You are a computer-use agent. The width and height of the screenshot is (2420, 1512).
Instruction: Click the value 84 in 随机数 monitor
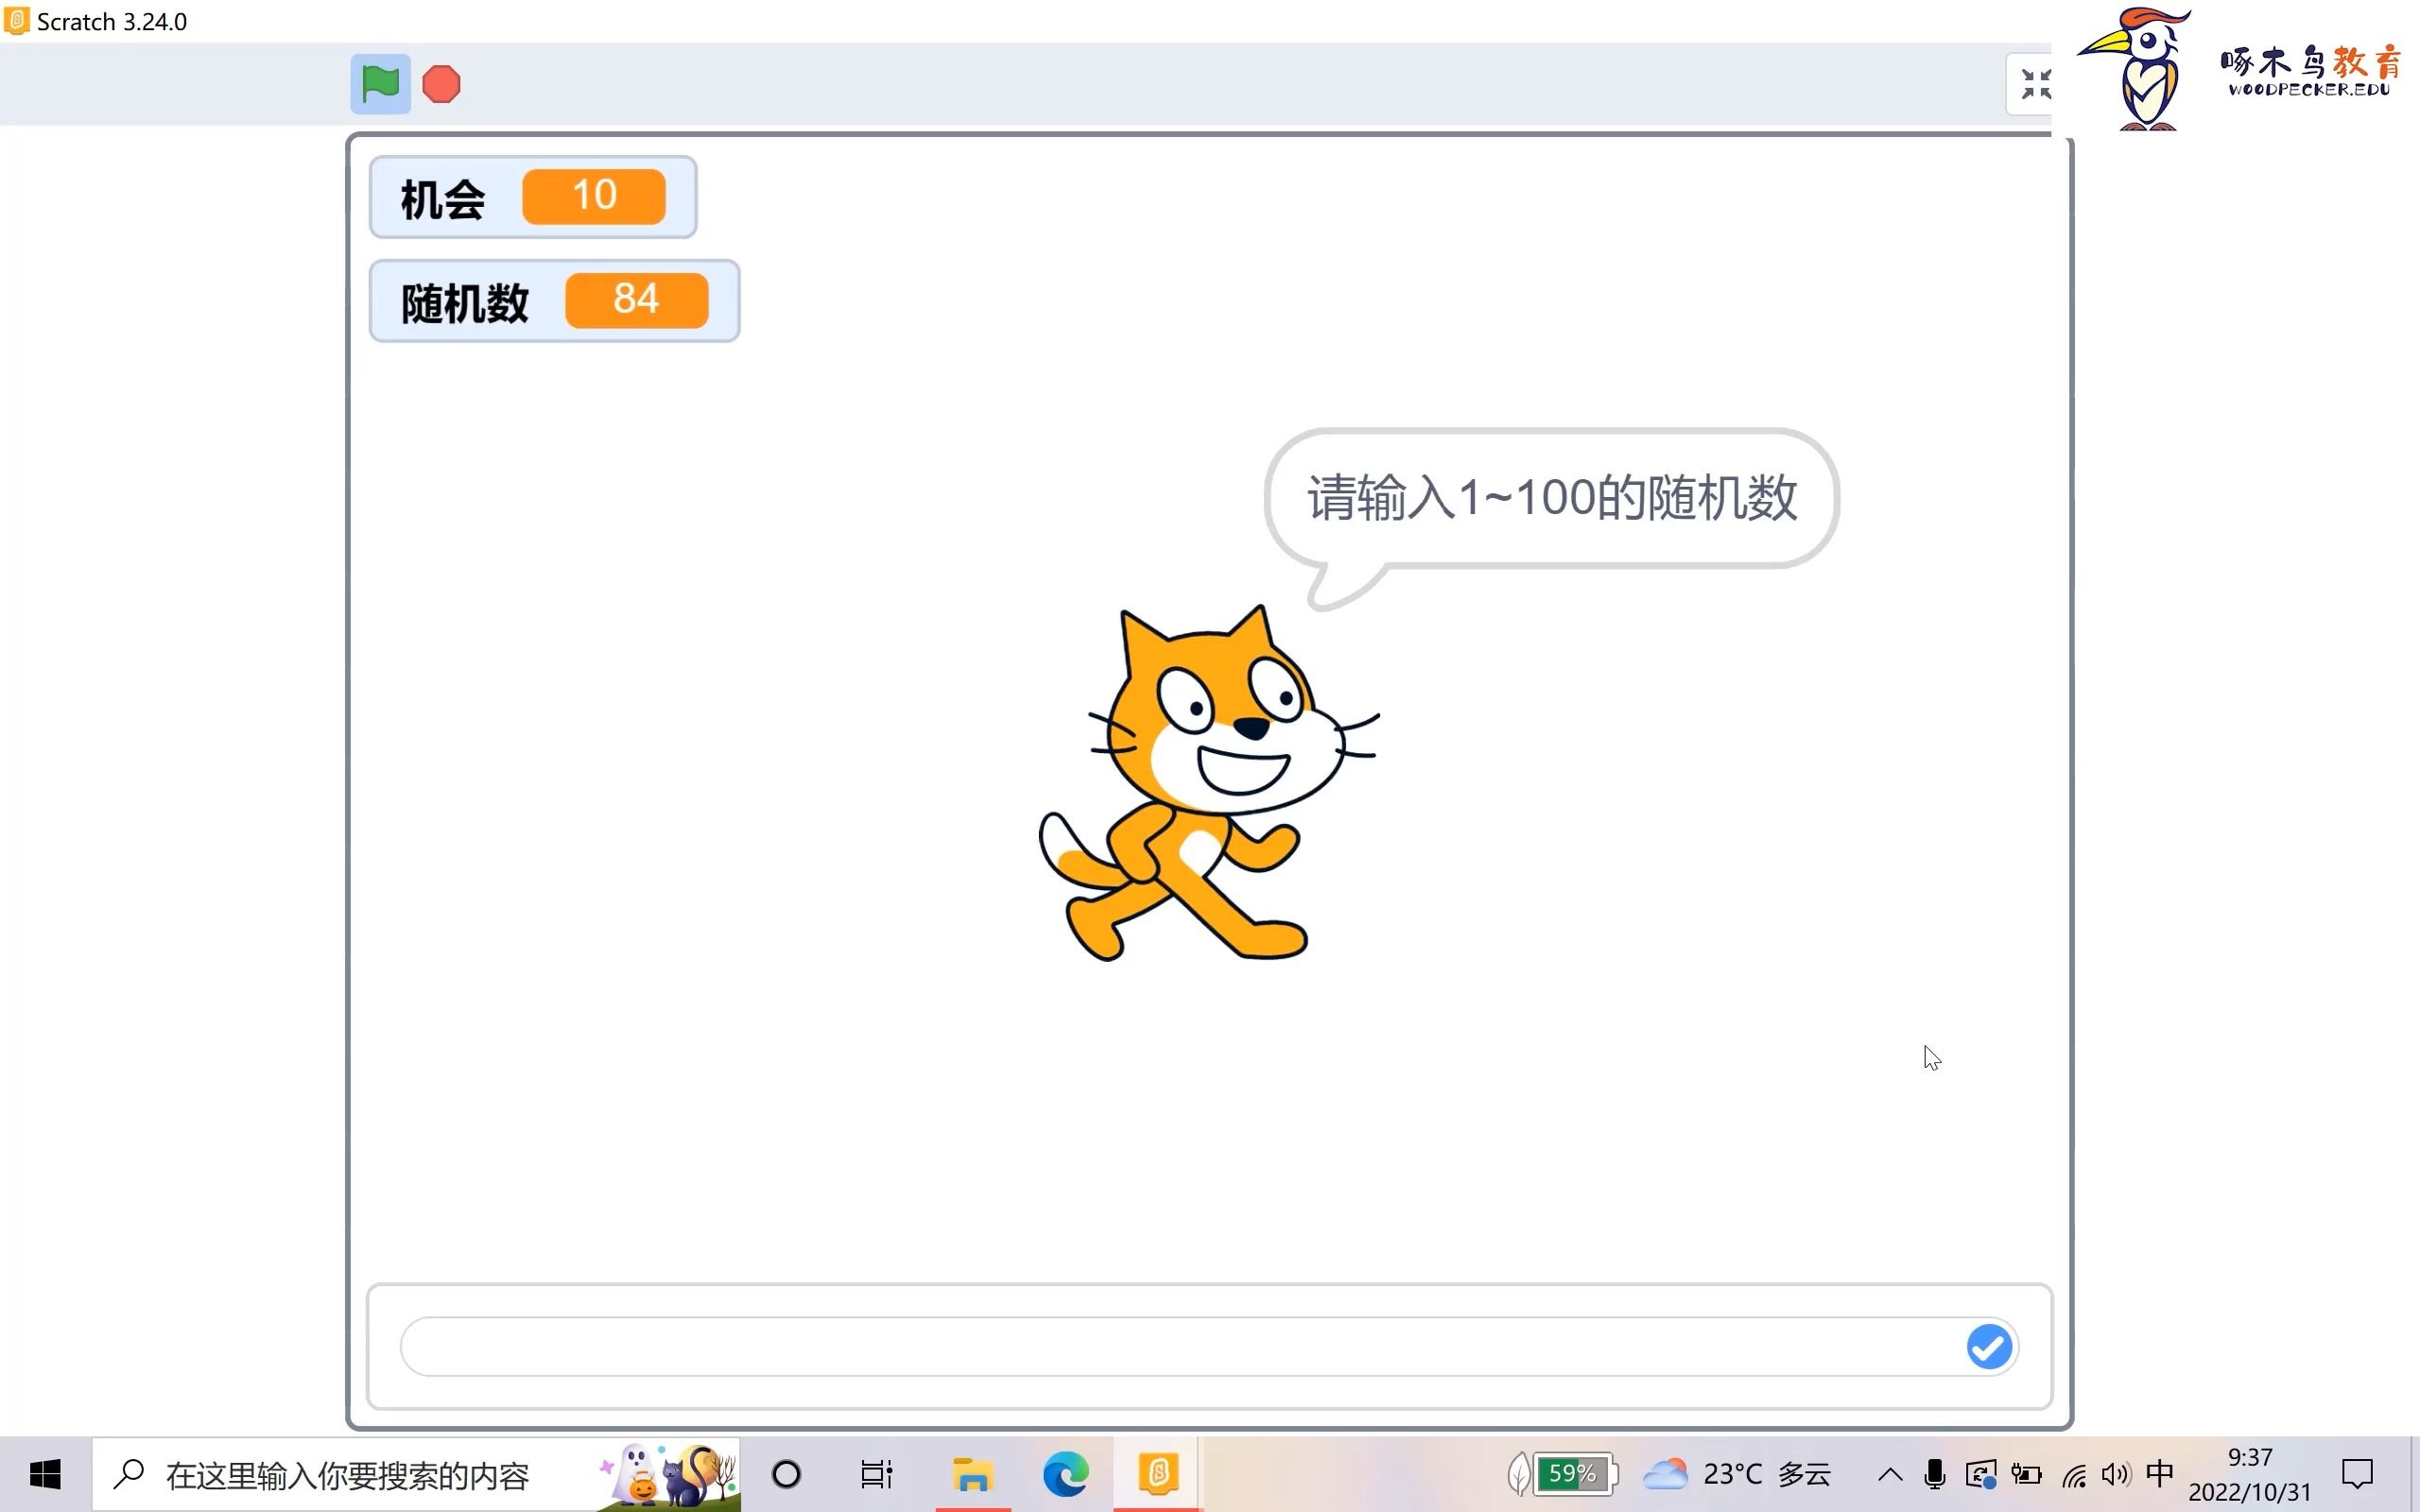(636, 299)
